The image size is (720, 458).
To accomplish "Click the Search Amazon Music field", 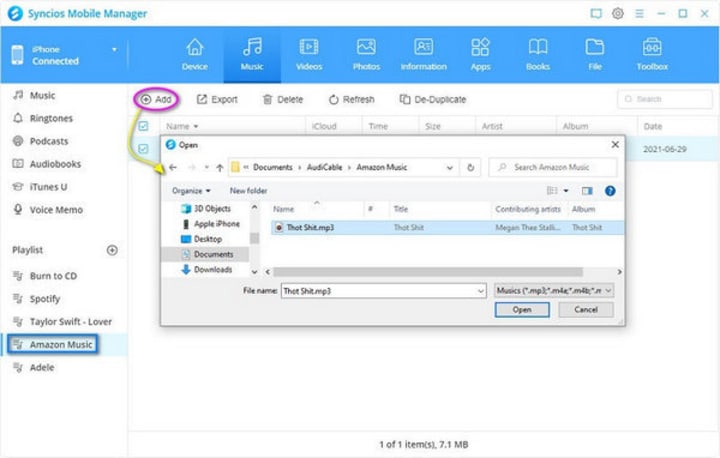I will (x=553, y=167).
